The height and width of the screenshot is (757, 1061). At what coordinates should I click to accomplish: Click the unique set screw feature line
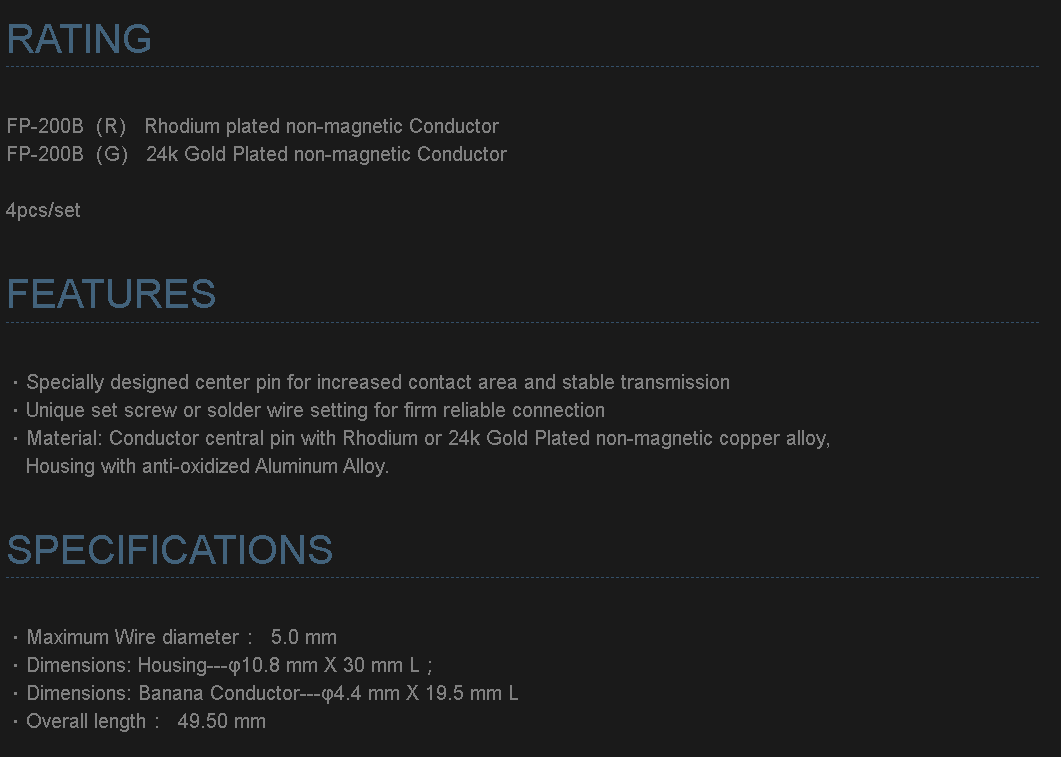point(315,410)
